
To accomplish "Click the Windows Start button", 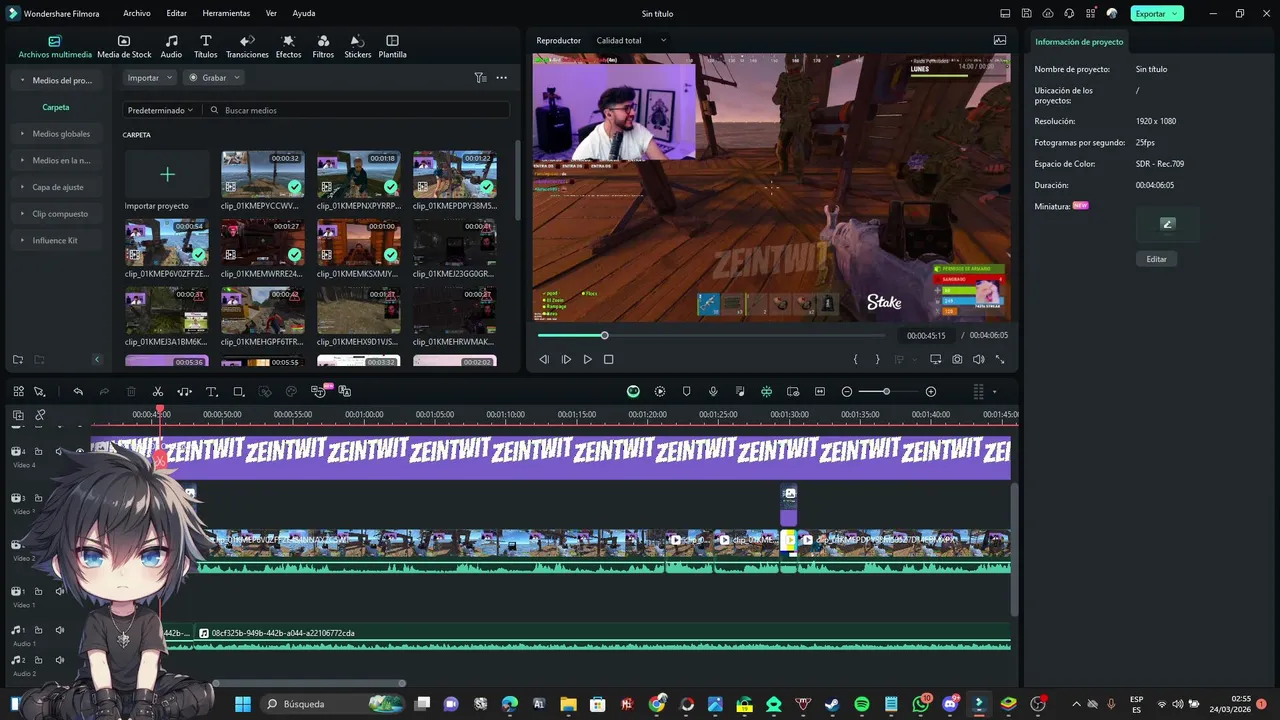I will tap(243, 704).
